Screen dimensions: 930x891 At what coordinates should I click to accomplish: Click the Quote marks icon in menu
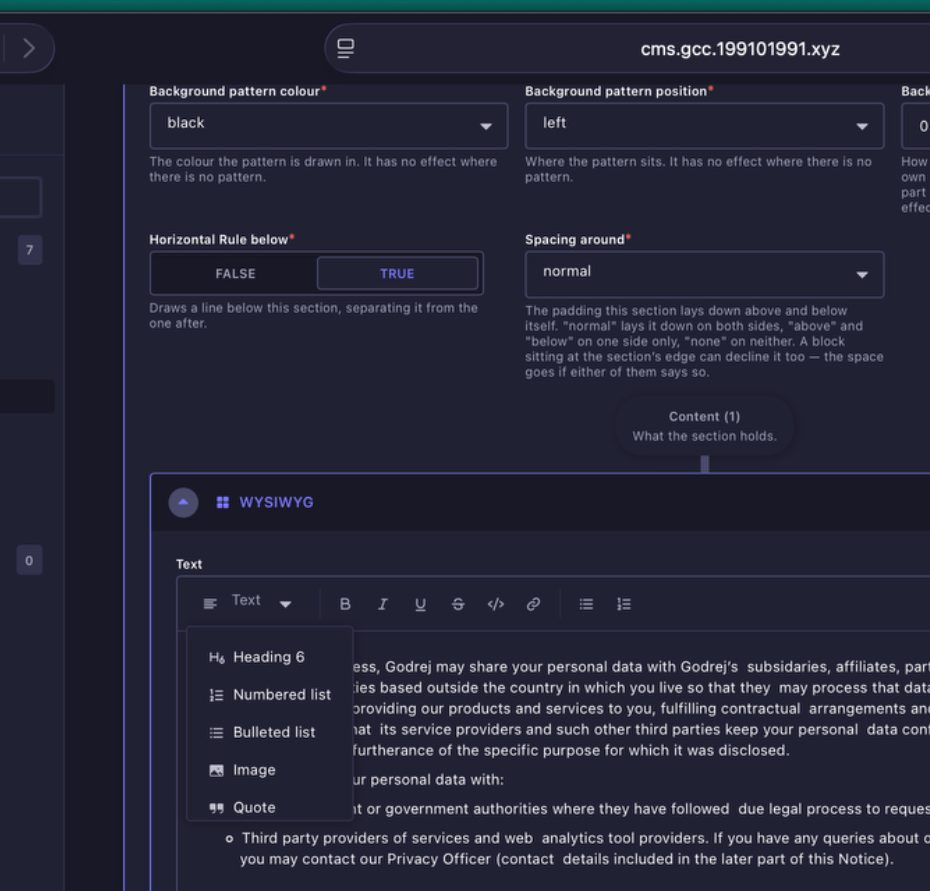click(216, 807)
